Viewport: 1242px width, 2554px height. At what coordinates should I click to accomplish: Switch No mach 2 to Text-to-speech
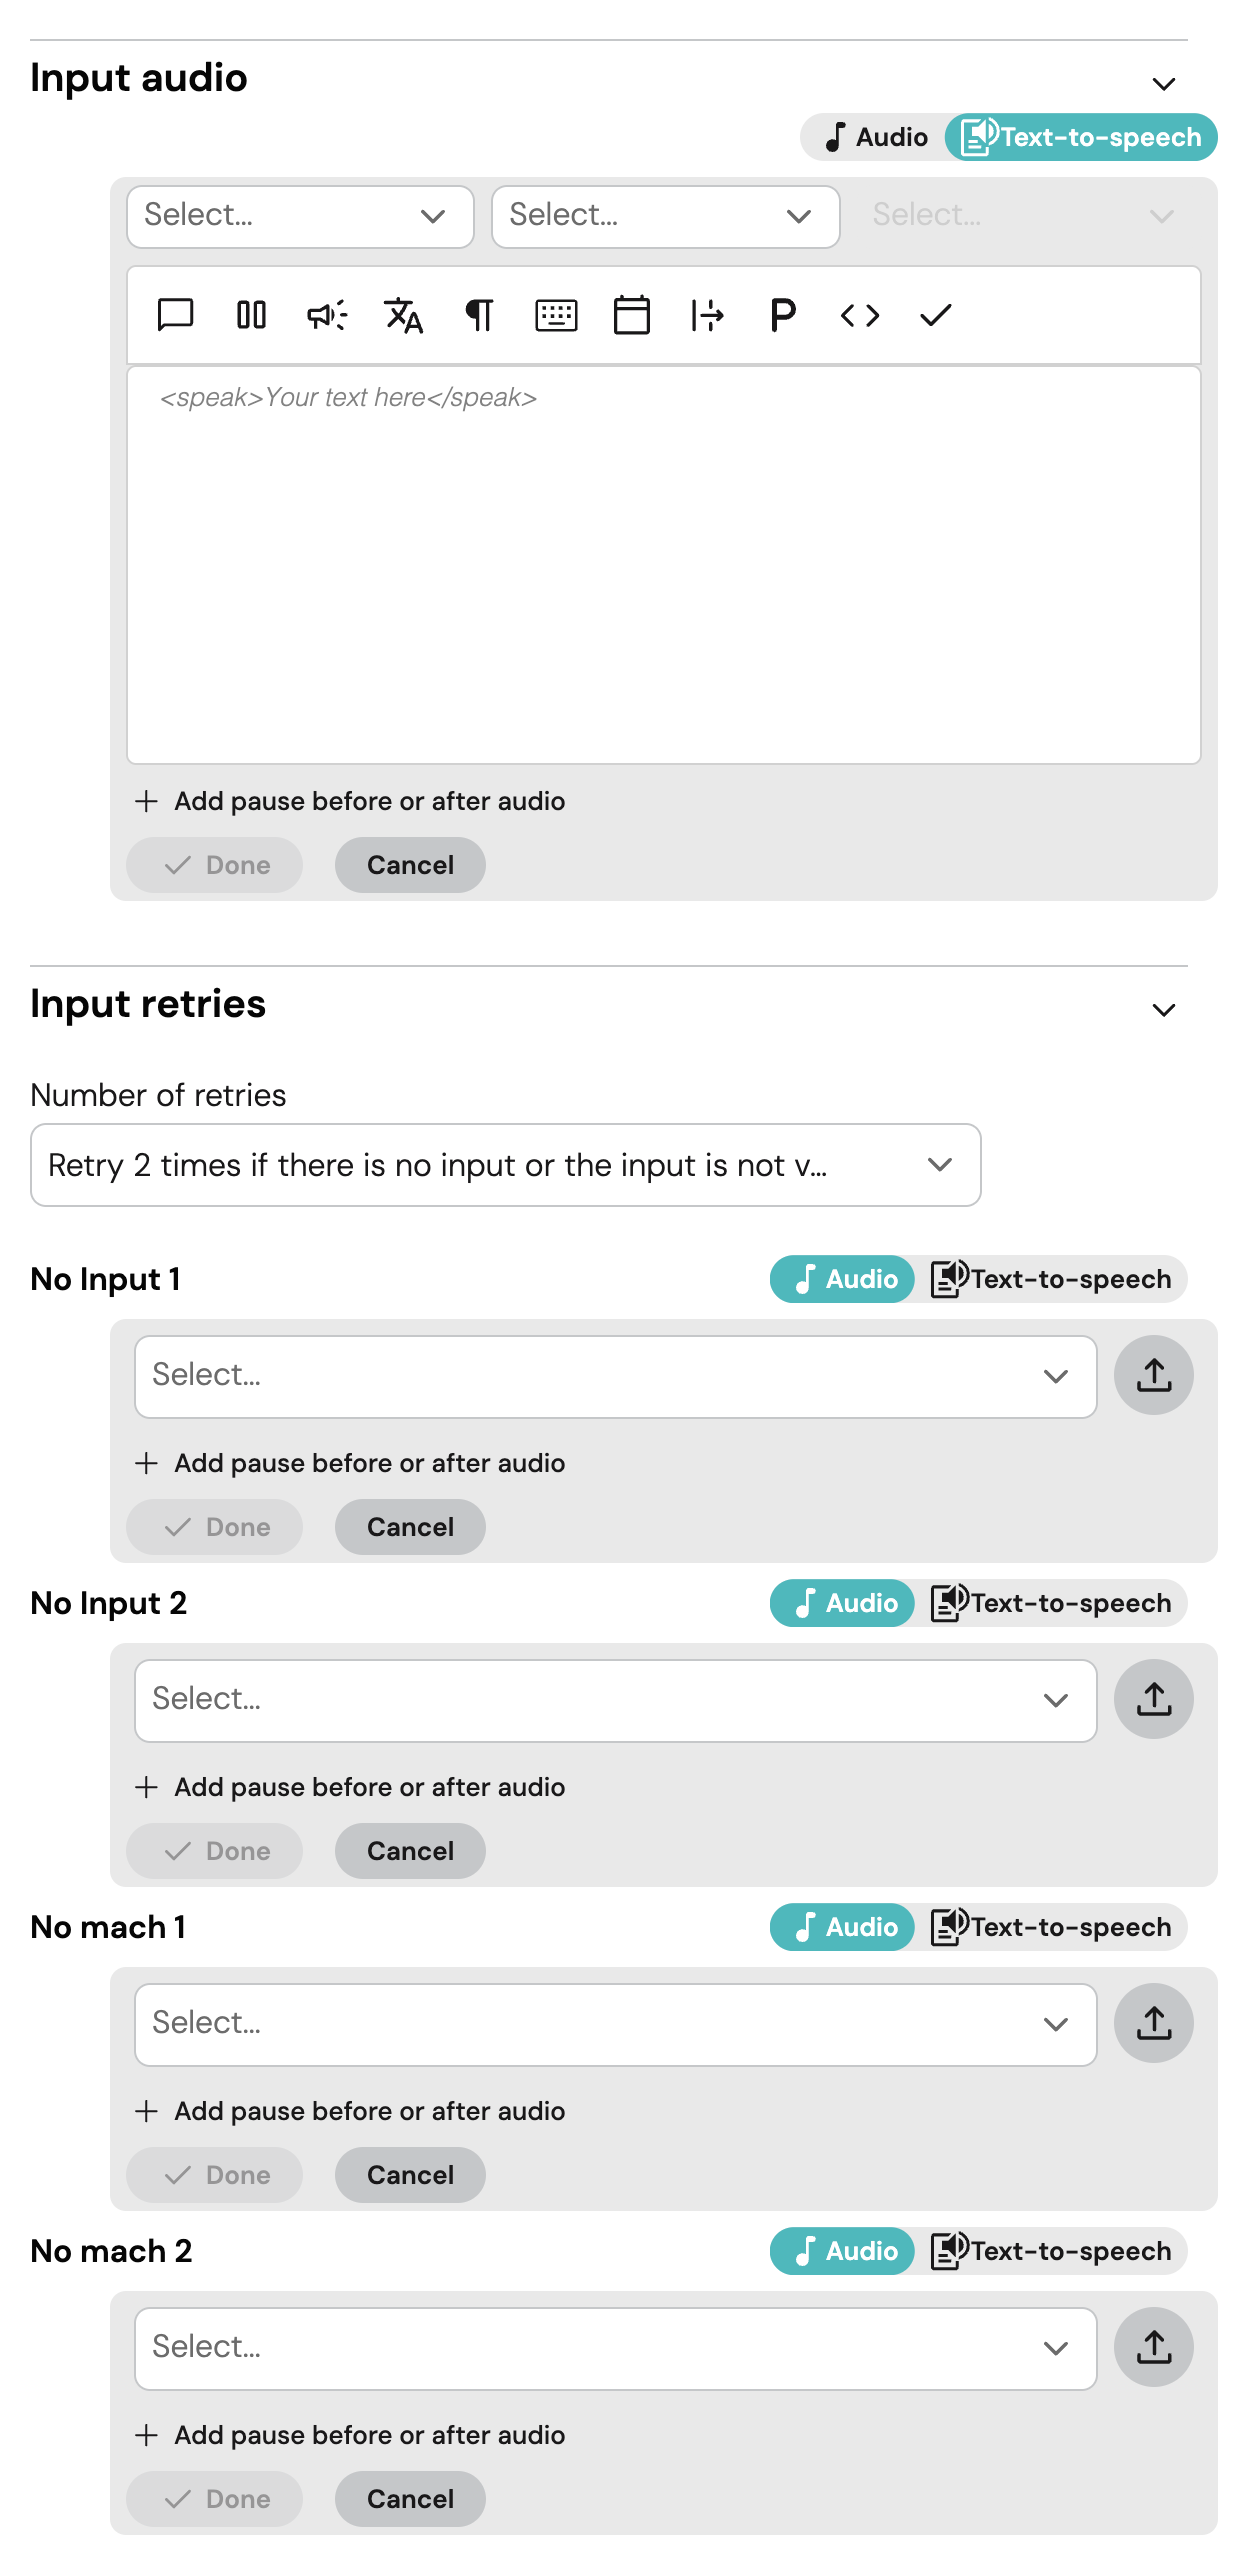click(1051, 2251)
